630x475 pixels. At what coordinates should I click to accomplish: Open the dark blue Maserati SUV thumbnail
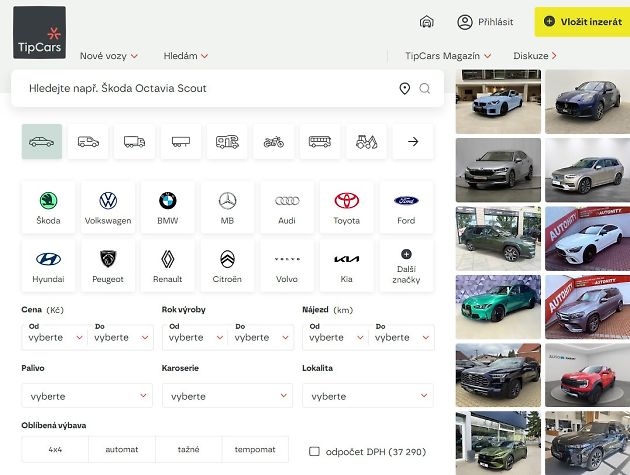[x=587, y=101]
